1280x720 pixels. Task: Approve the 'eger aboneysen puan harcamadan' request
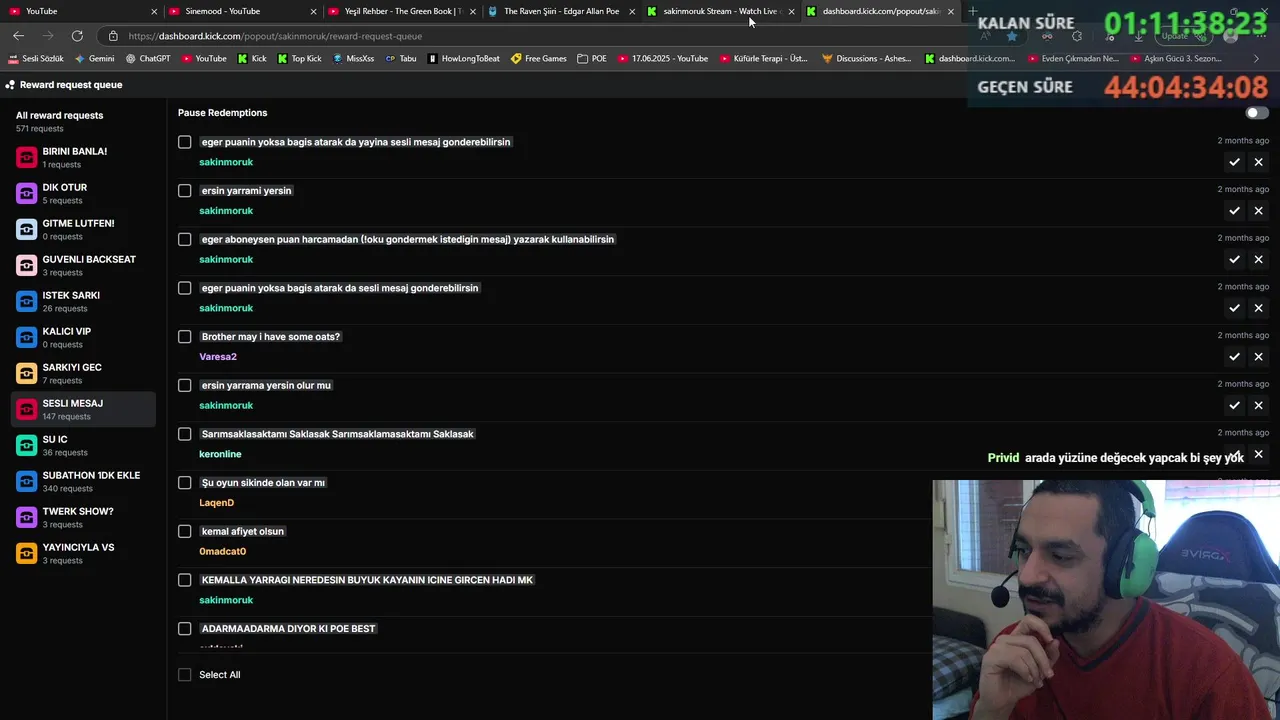point(1234,259)
